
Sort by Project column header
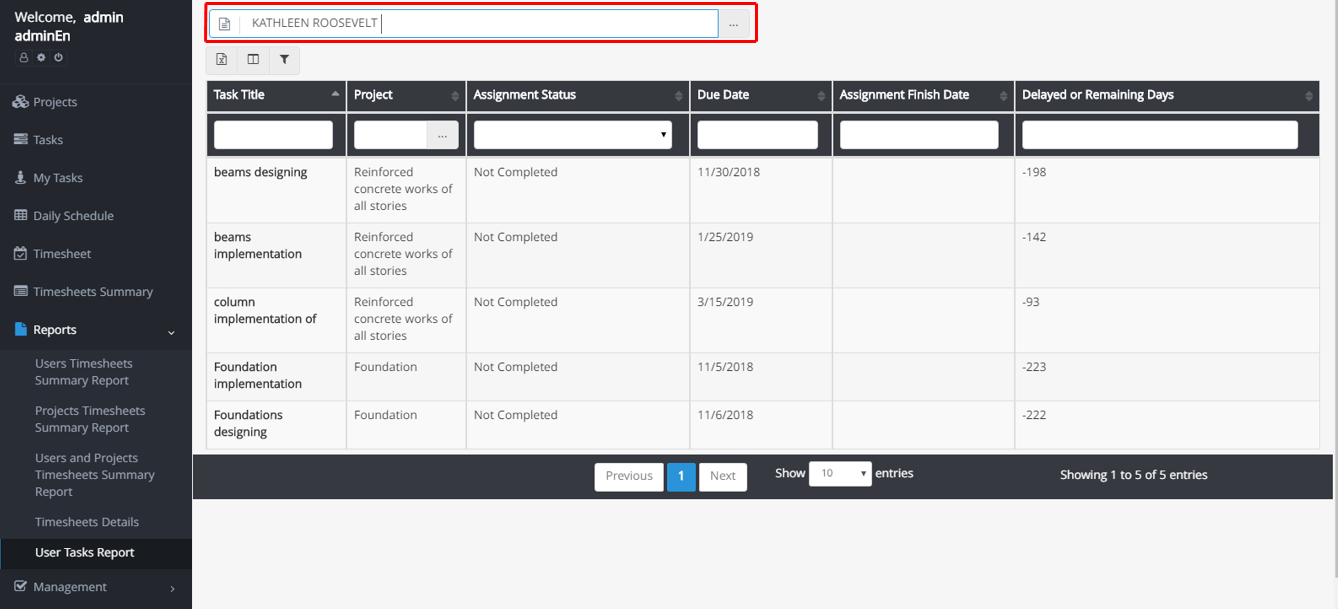point(406,95)
